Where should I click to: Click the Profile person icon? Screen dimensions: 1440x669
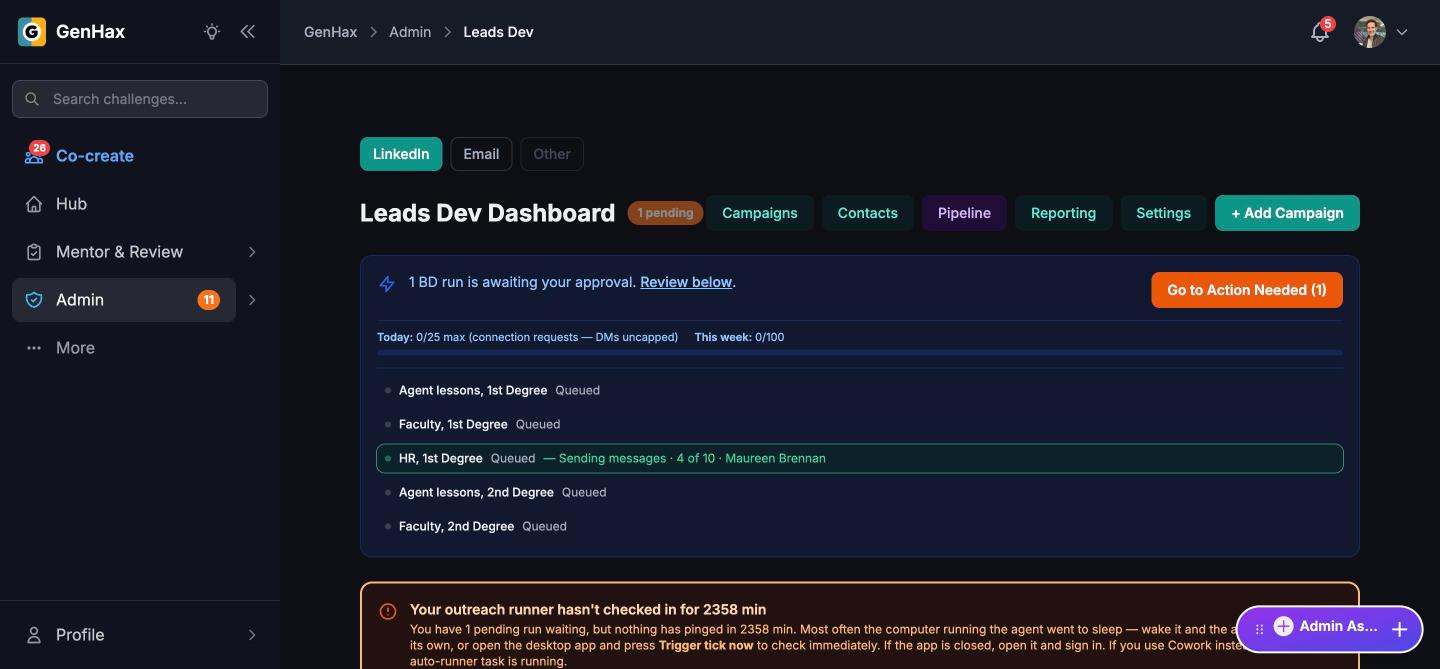34,635
